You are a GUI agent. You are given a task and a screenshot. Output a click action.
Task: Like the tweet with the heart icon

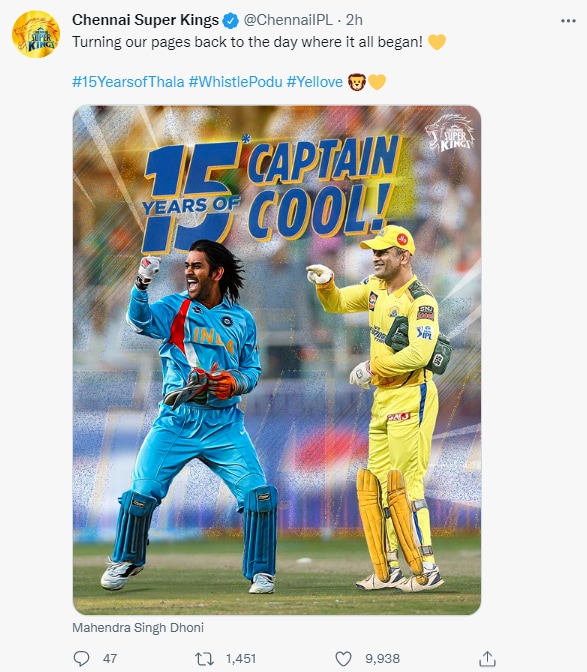click(x=343, y=658)
